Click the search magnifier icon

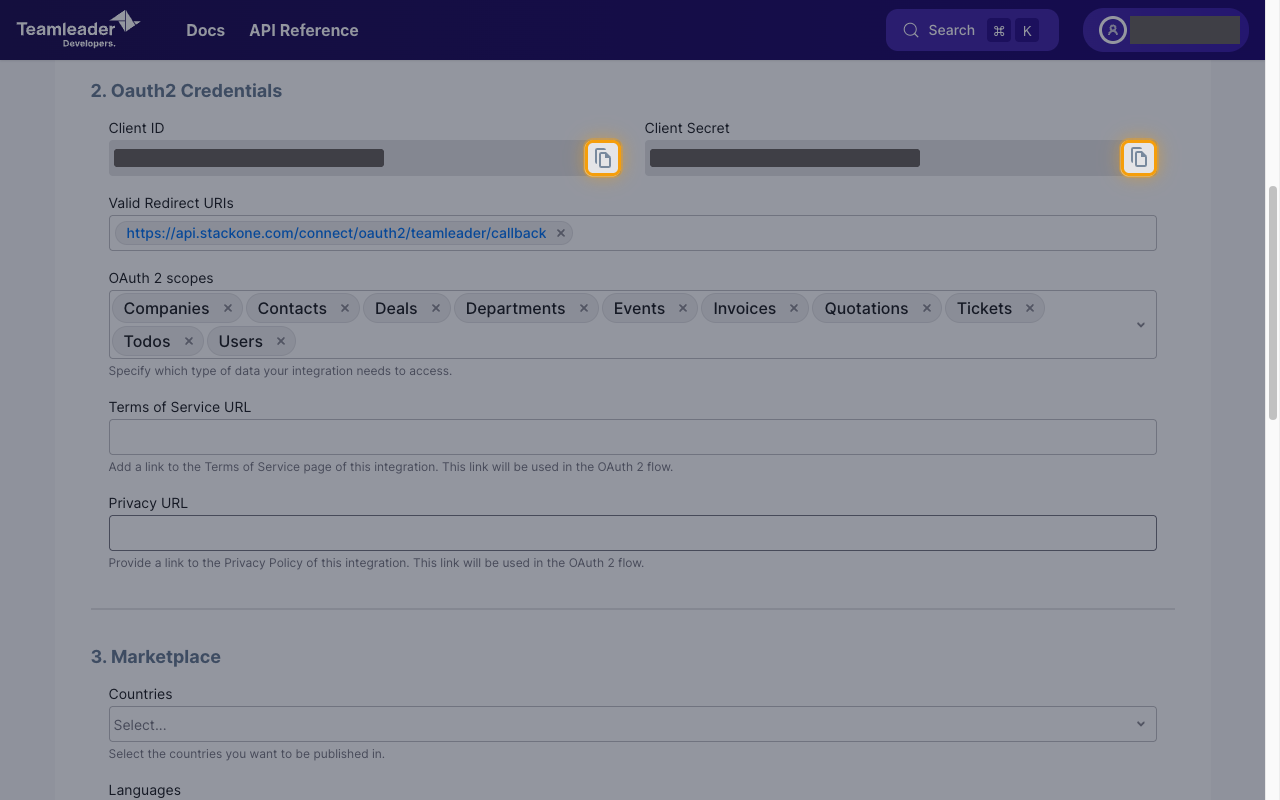pyautogui.click(x=911, y=30)
